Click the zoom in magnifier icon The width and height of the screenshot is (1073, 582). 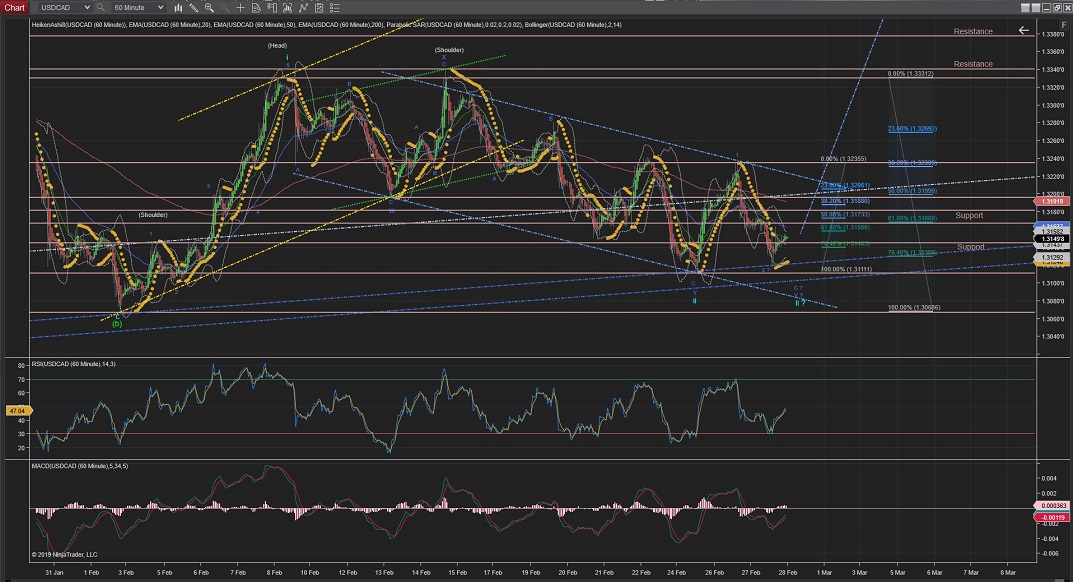tap(209, 7)
